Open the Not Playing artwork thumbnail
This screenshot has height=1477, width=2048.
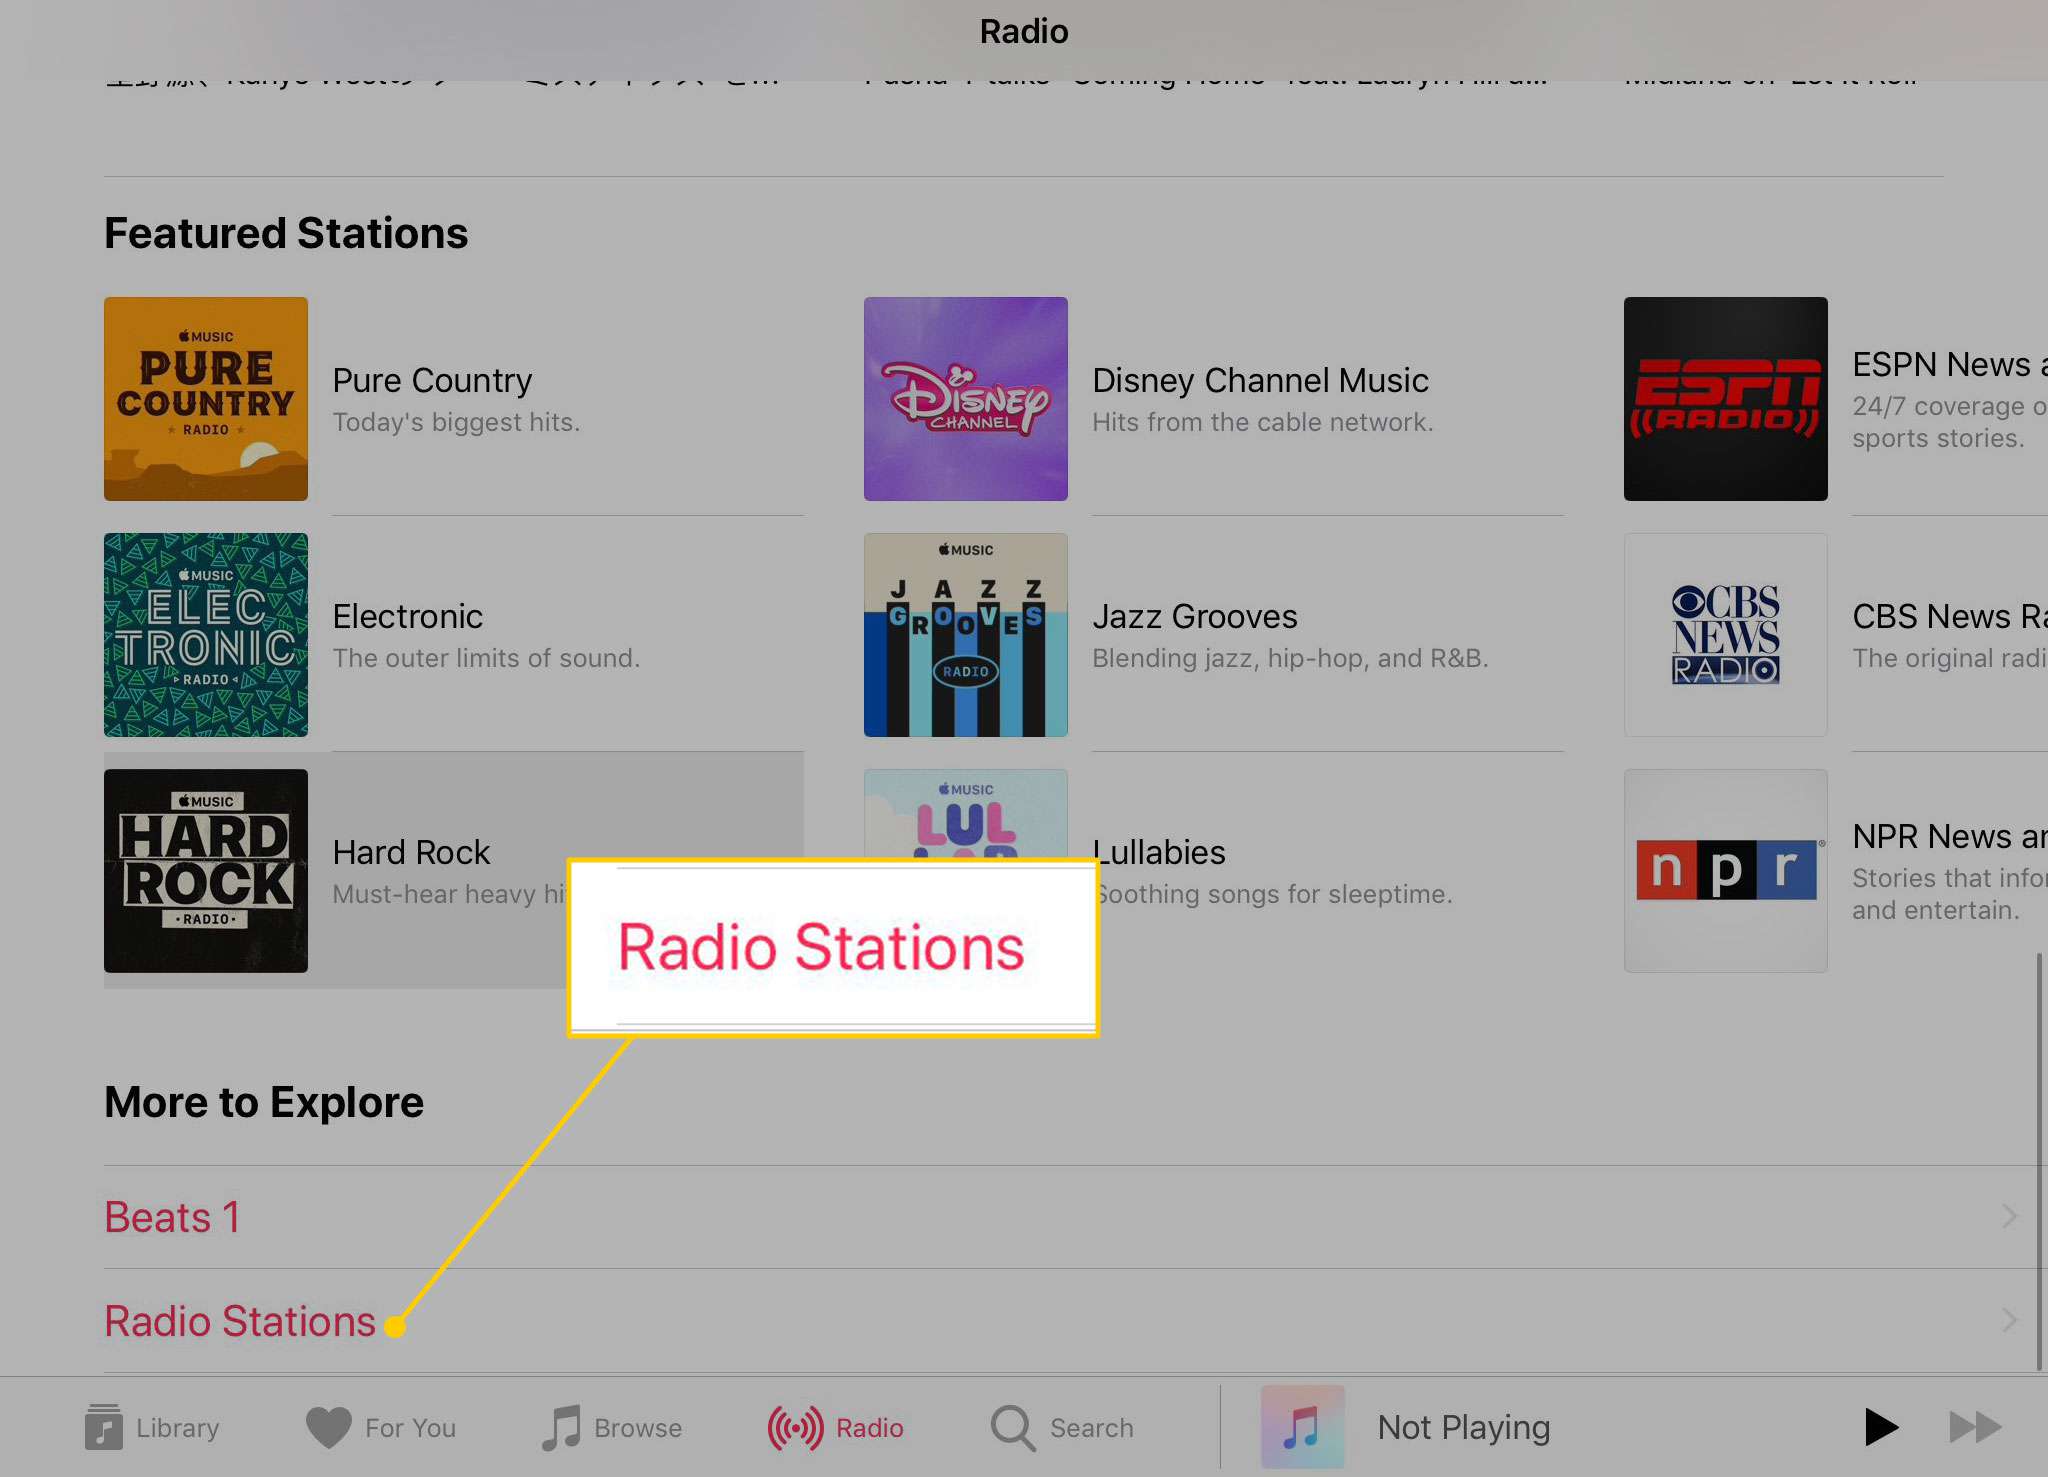click(1302, 1427)
